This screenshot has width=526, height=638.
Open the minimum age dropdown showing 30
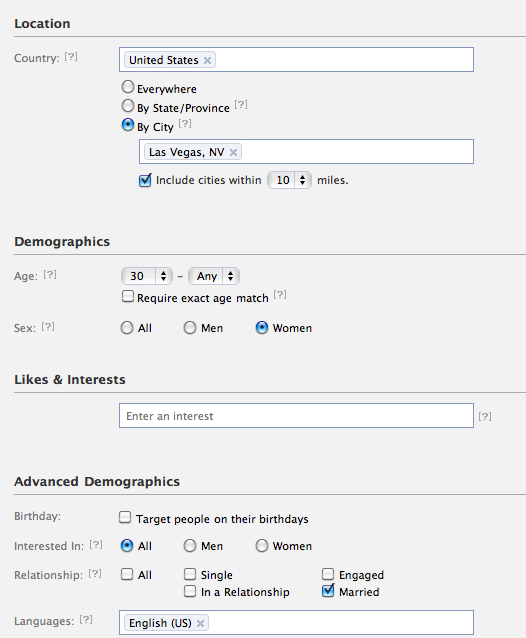tap(147, 276)
